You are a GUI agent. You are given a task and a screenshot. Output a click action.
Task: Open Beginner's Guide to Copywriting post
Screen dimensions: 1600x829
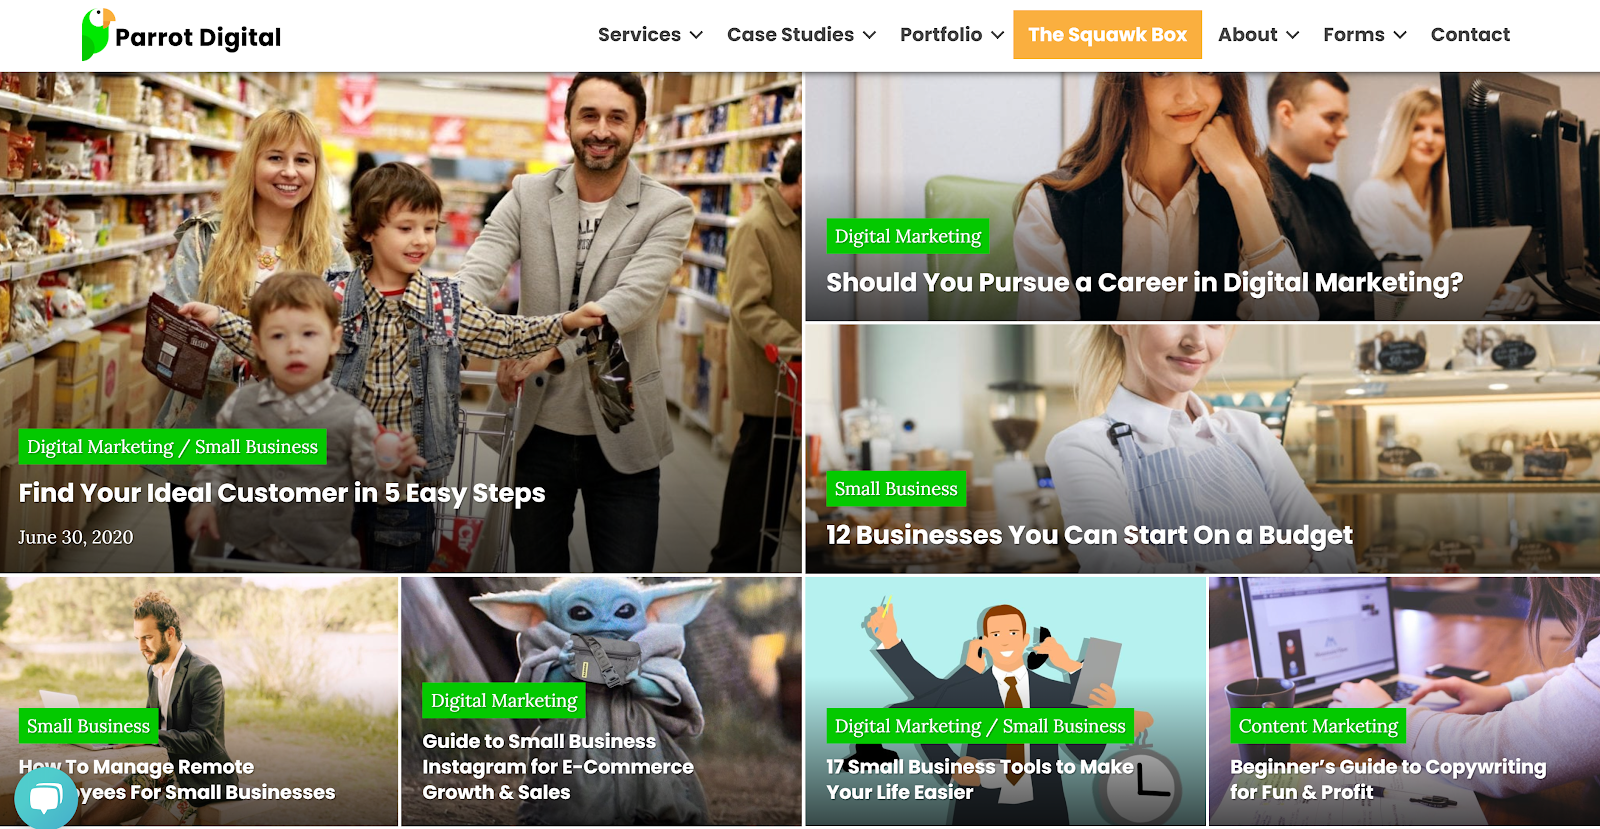(x=1388, y=779)
